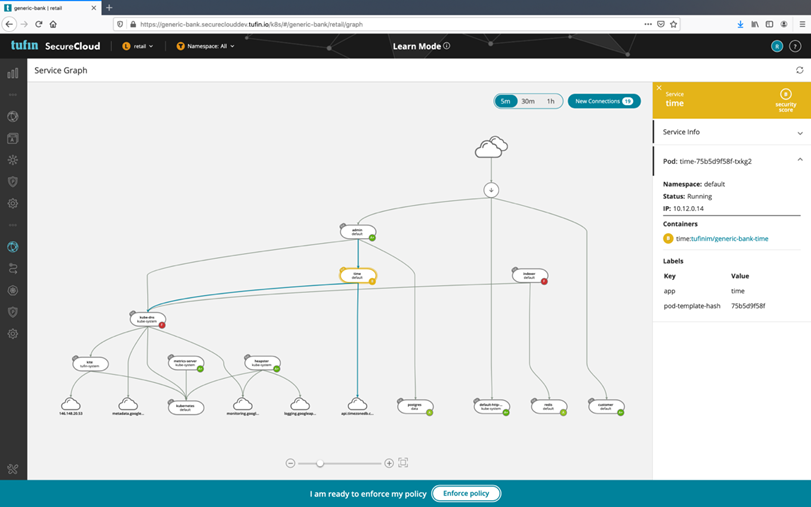Open the browser hamburger menu
811x507 pixels.
pos(802,24)
